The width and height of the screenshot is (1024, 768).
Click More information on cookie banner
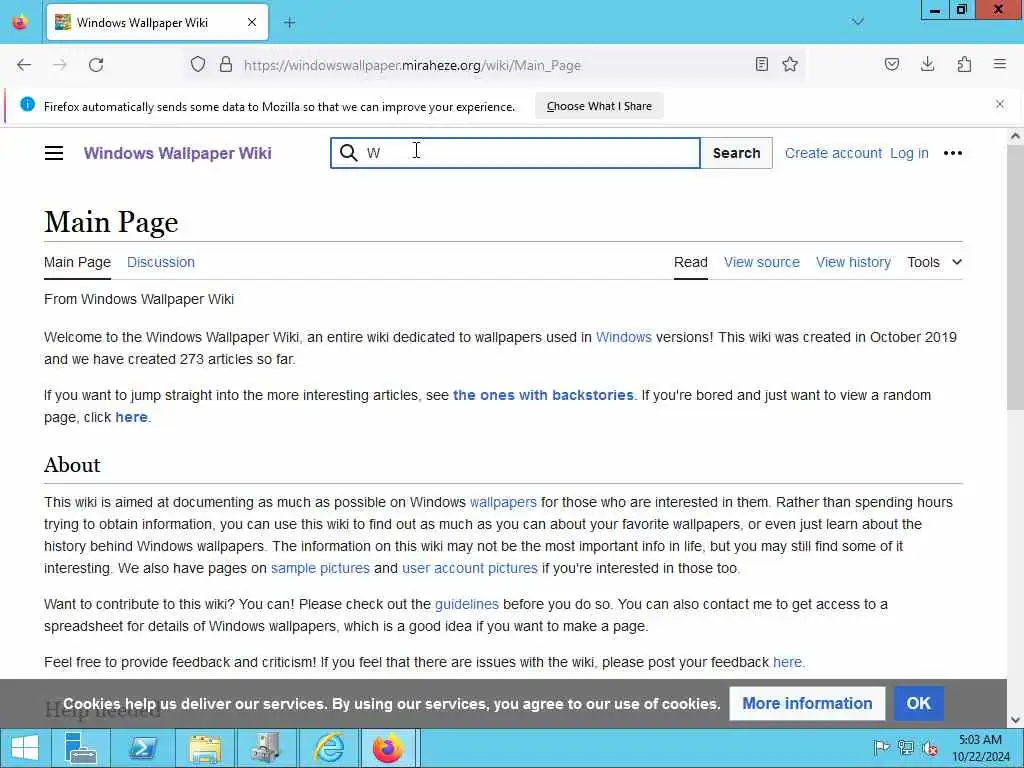(x=807, y=703)
